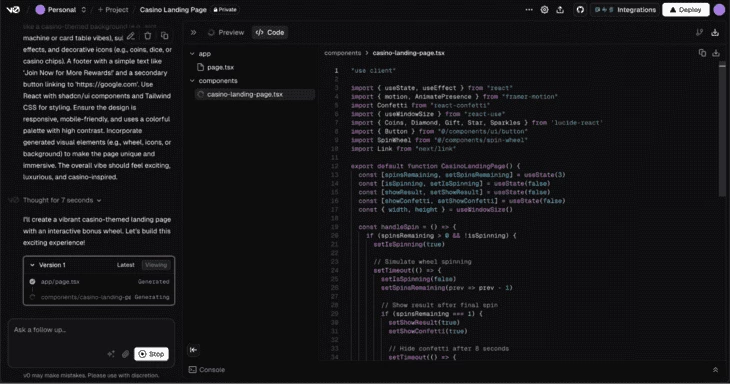The image size is (730, 384).
Task: Click the const handleSpin code line
Action: point(408,227)
